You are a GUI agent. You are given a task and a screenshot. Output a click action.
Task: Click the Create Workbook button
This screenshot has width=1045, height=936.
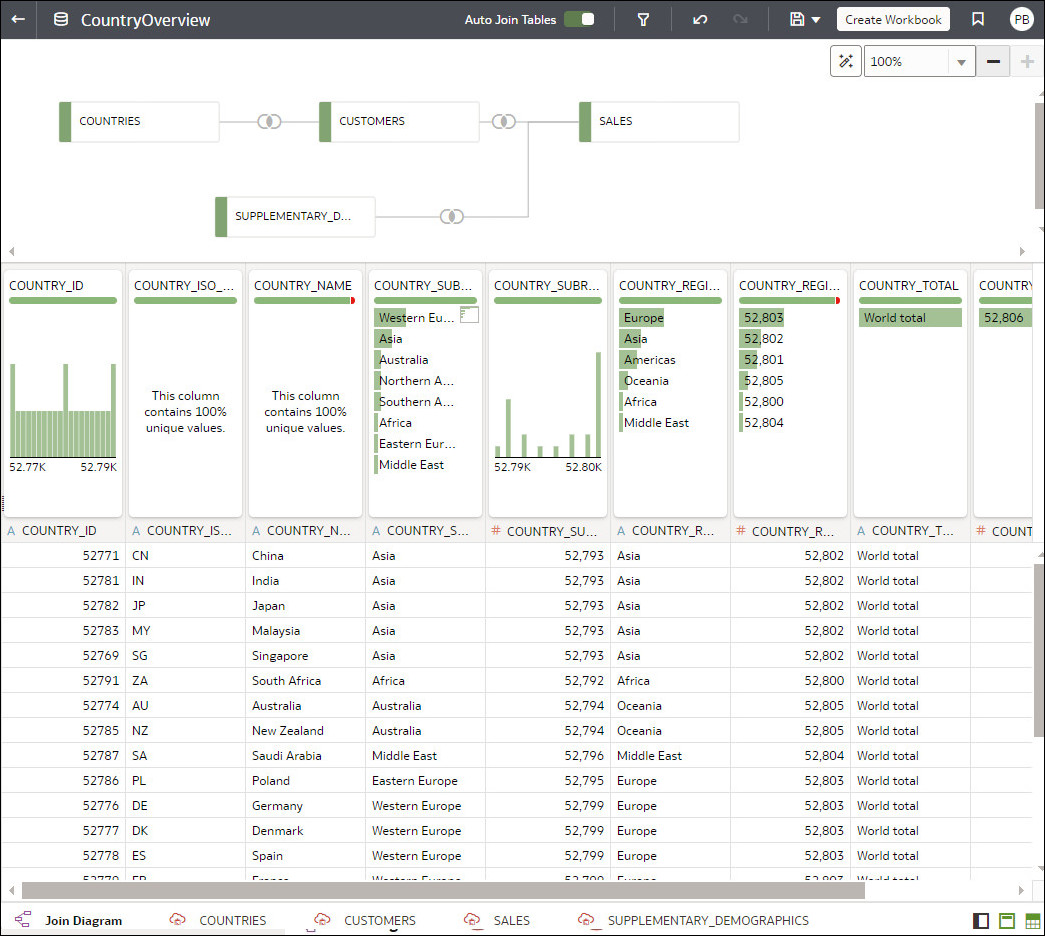click(893, 19)
